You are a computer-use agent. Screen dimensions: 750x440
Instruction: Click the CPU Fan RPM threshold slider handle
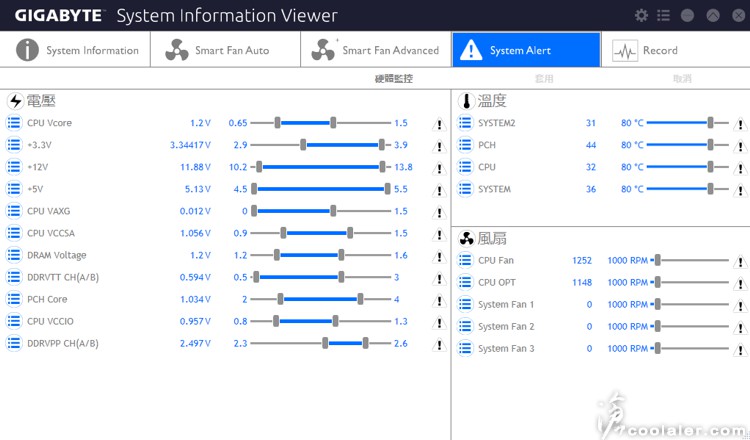coord(658,260)
